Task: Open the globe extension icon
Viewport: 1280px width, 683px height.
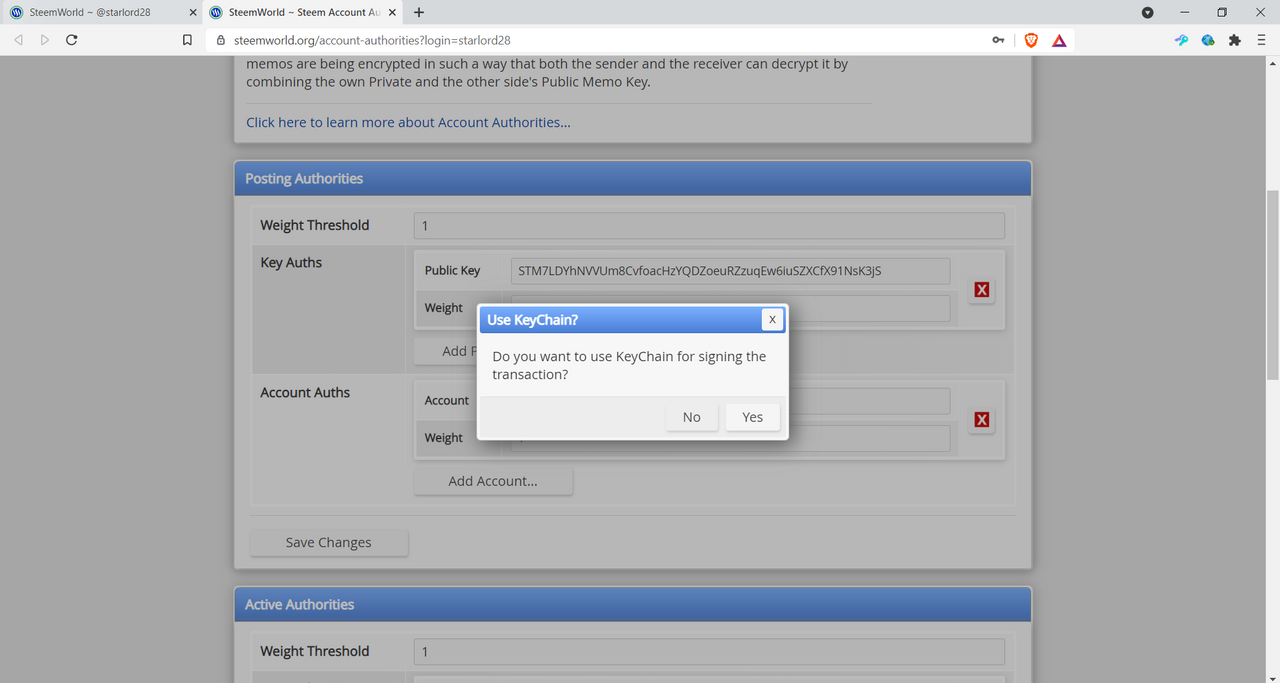Action: tap(1208, 40)
